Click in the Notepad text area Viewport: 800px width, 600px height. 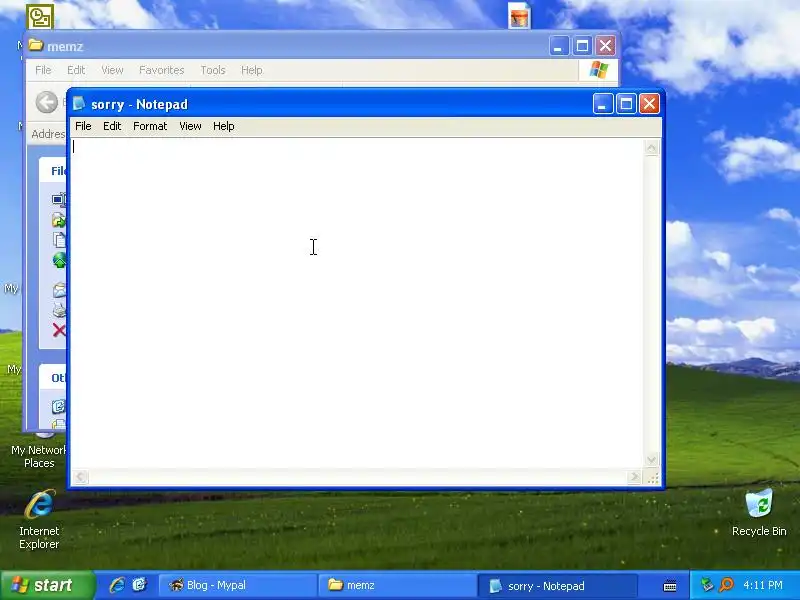[357, 304]
